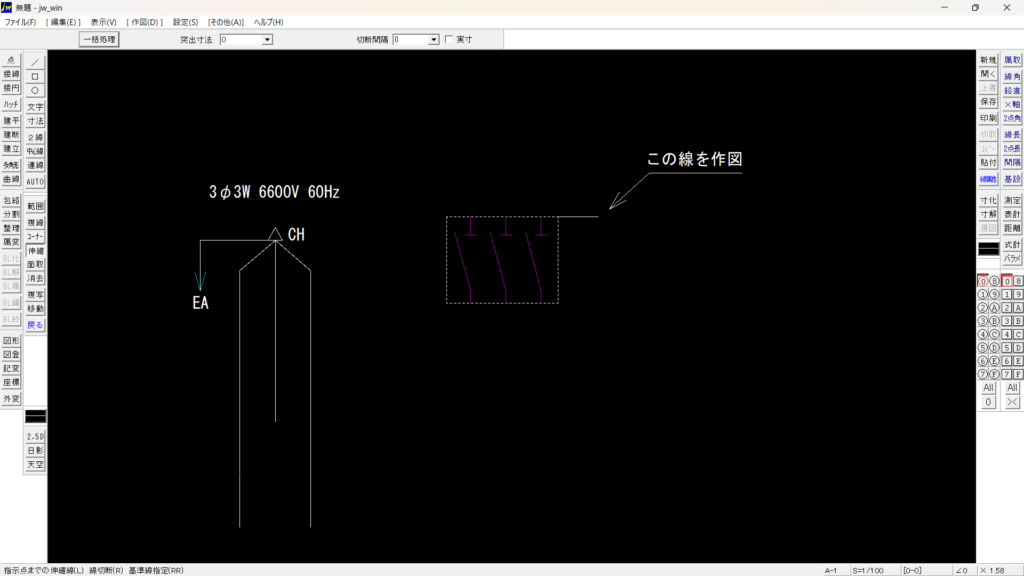Toggle layer group F button

(x=1018, y=374)
